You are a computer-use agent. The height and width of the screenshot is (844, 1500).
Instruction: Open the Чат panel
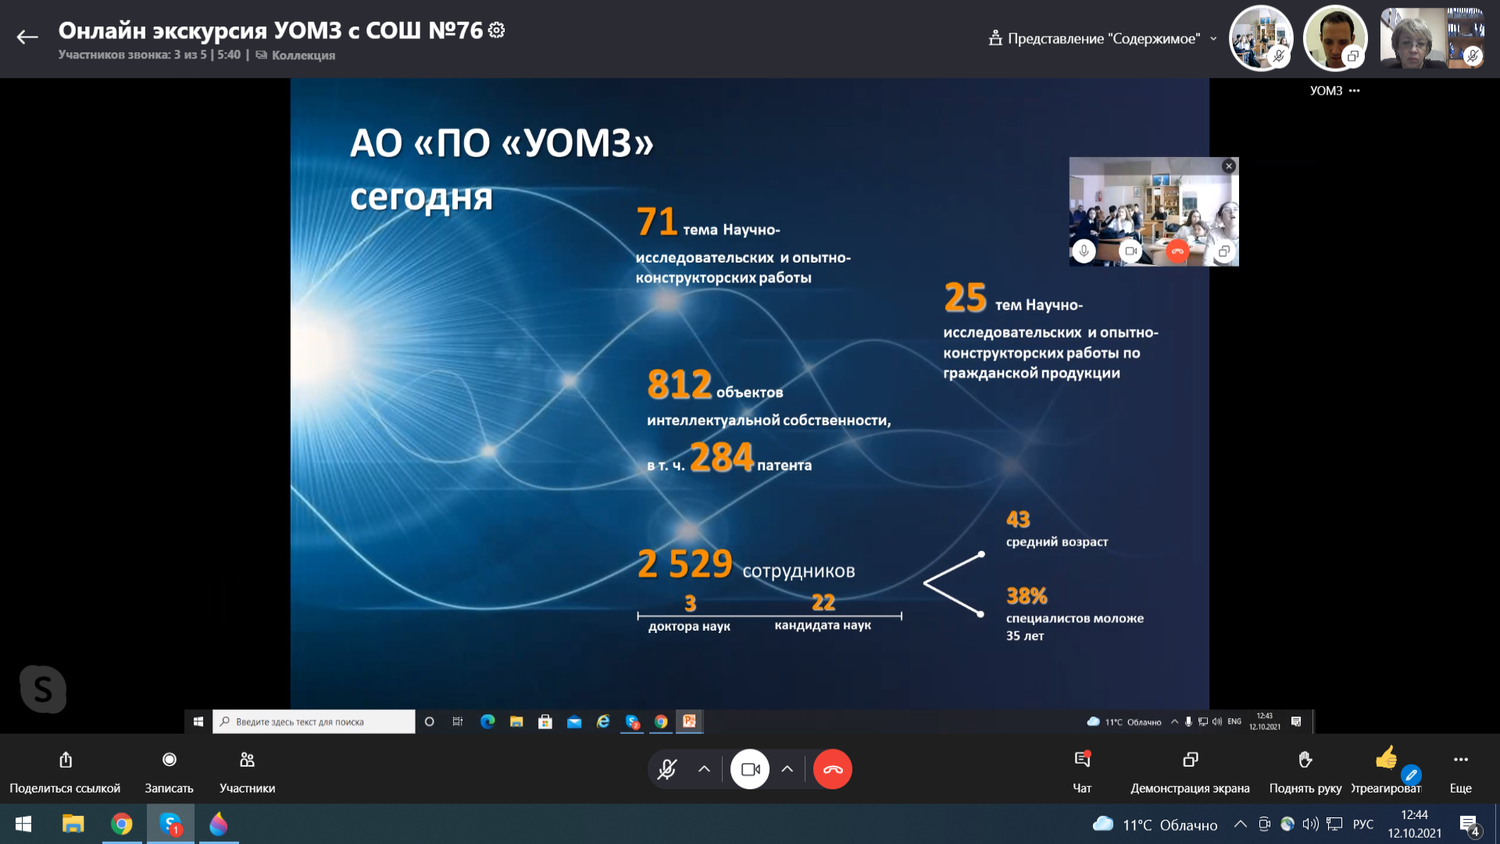(1082, 773)
